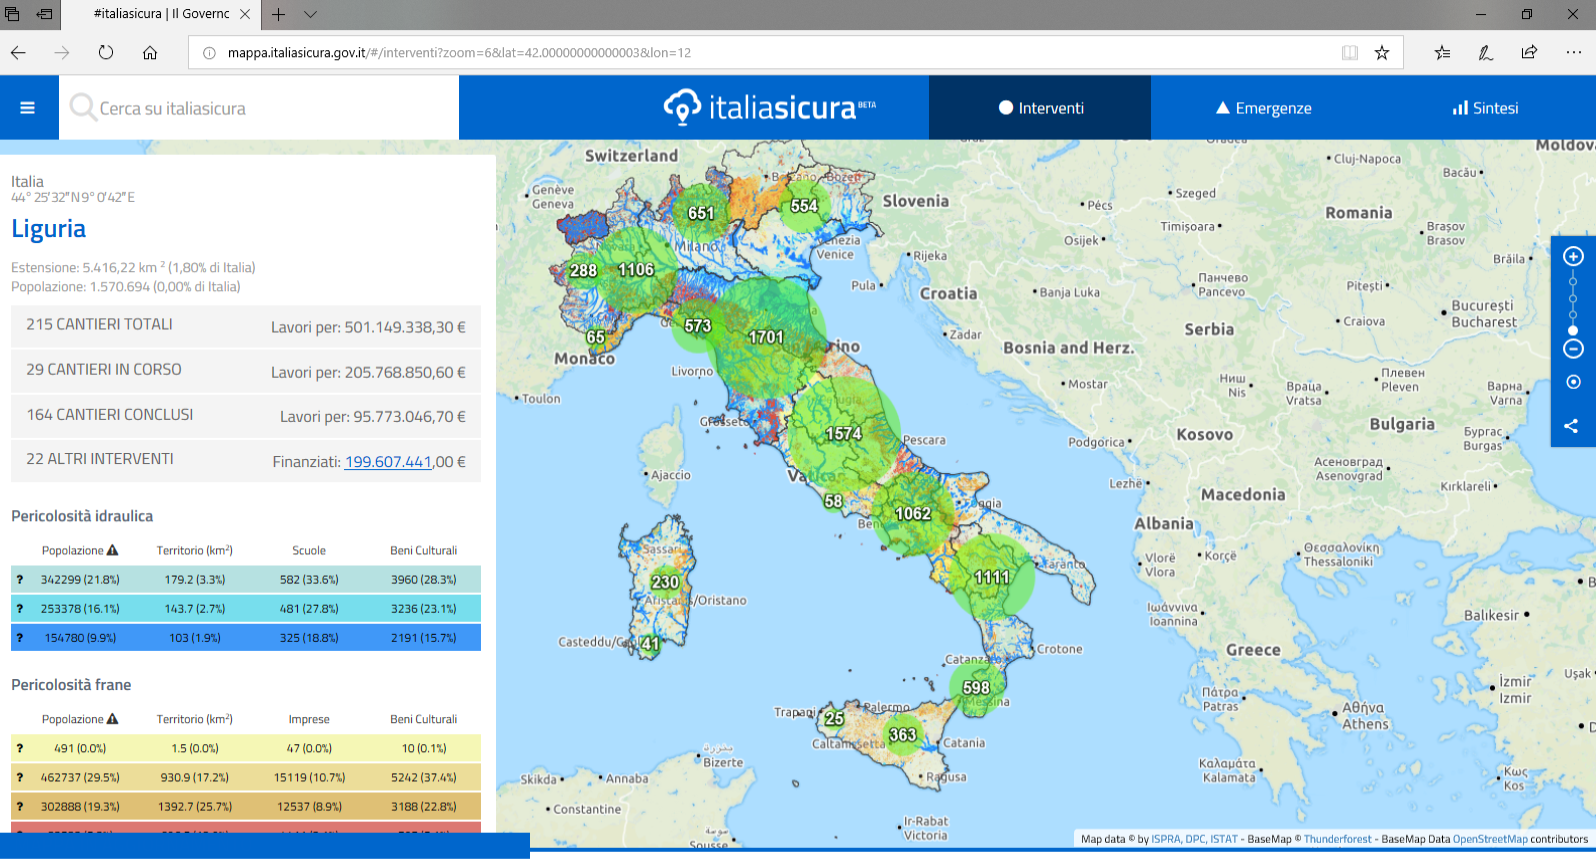Open the 199.607.441 financing link
This screenshot has height=861, width=1596.
click(388, 462)
